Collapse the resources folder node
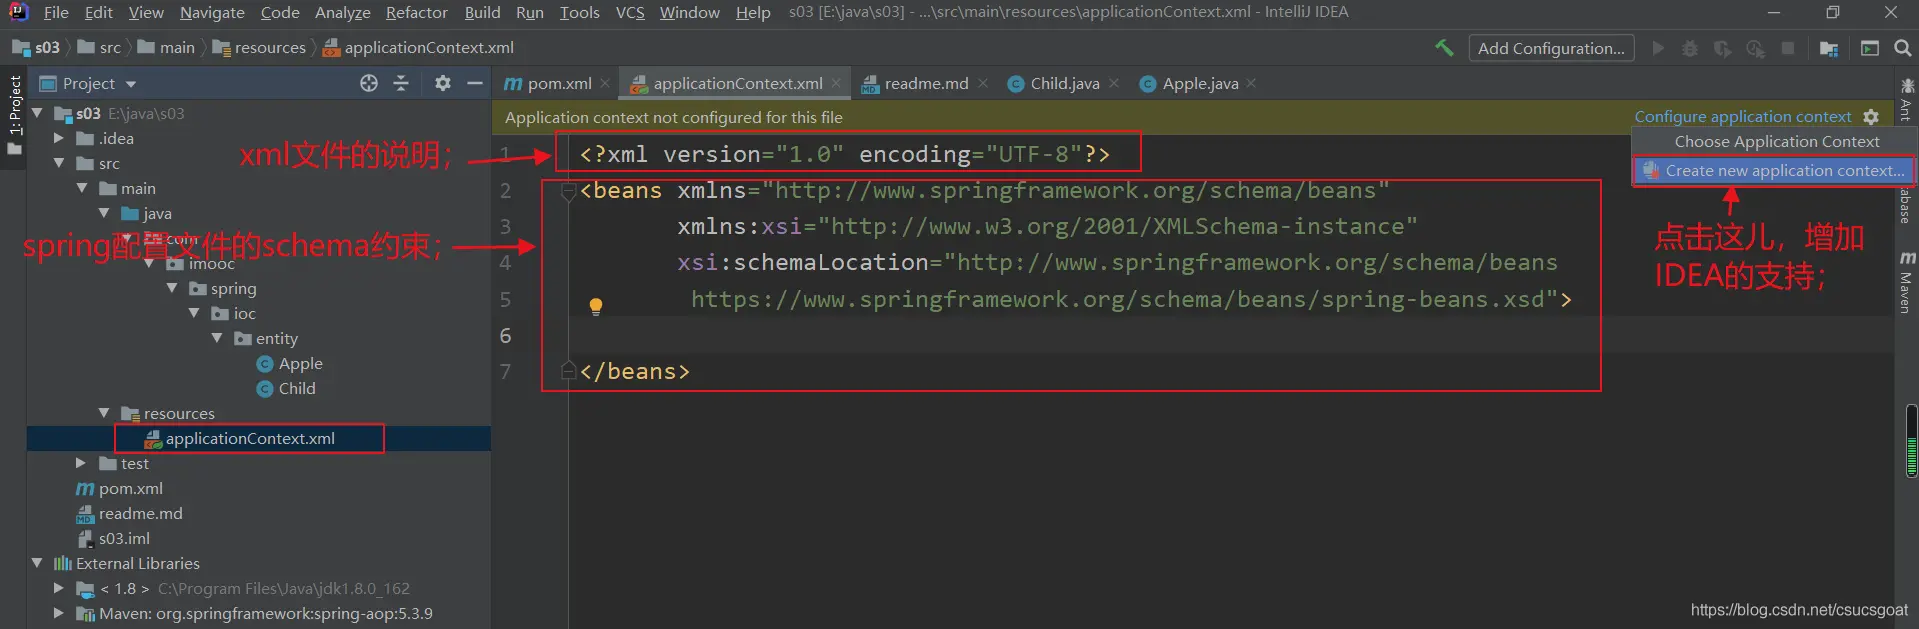The image size is (1919, 629). 104,413
